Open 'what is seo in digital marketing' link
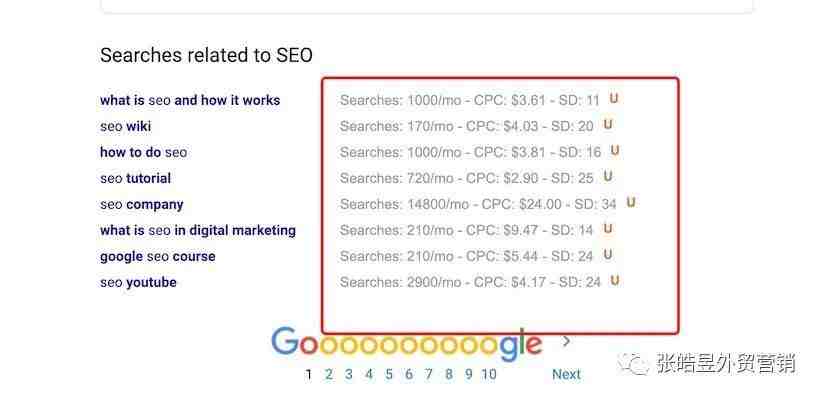 click(x=198, y=230)
